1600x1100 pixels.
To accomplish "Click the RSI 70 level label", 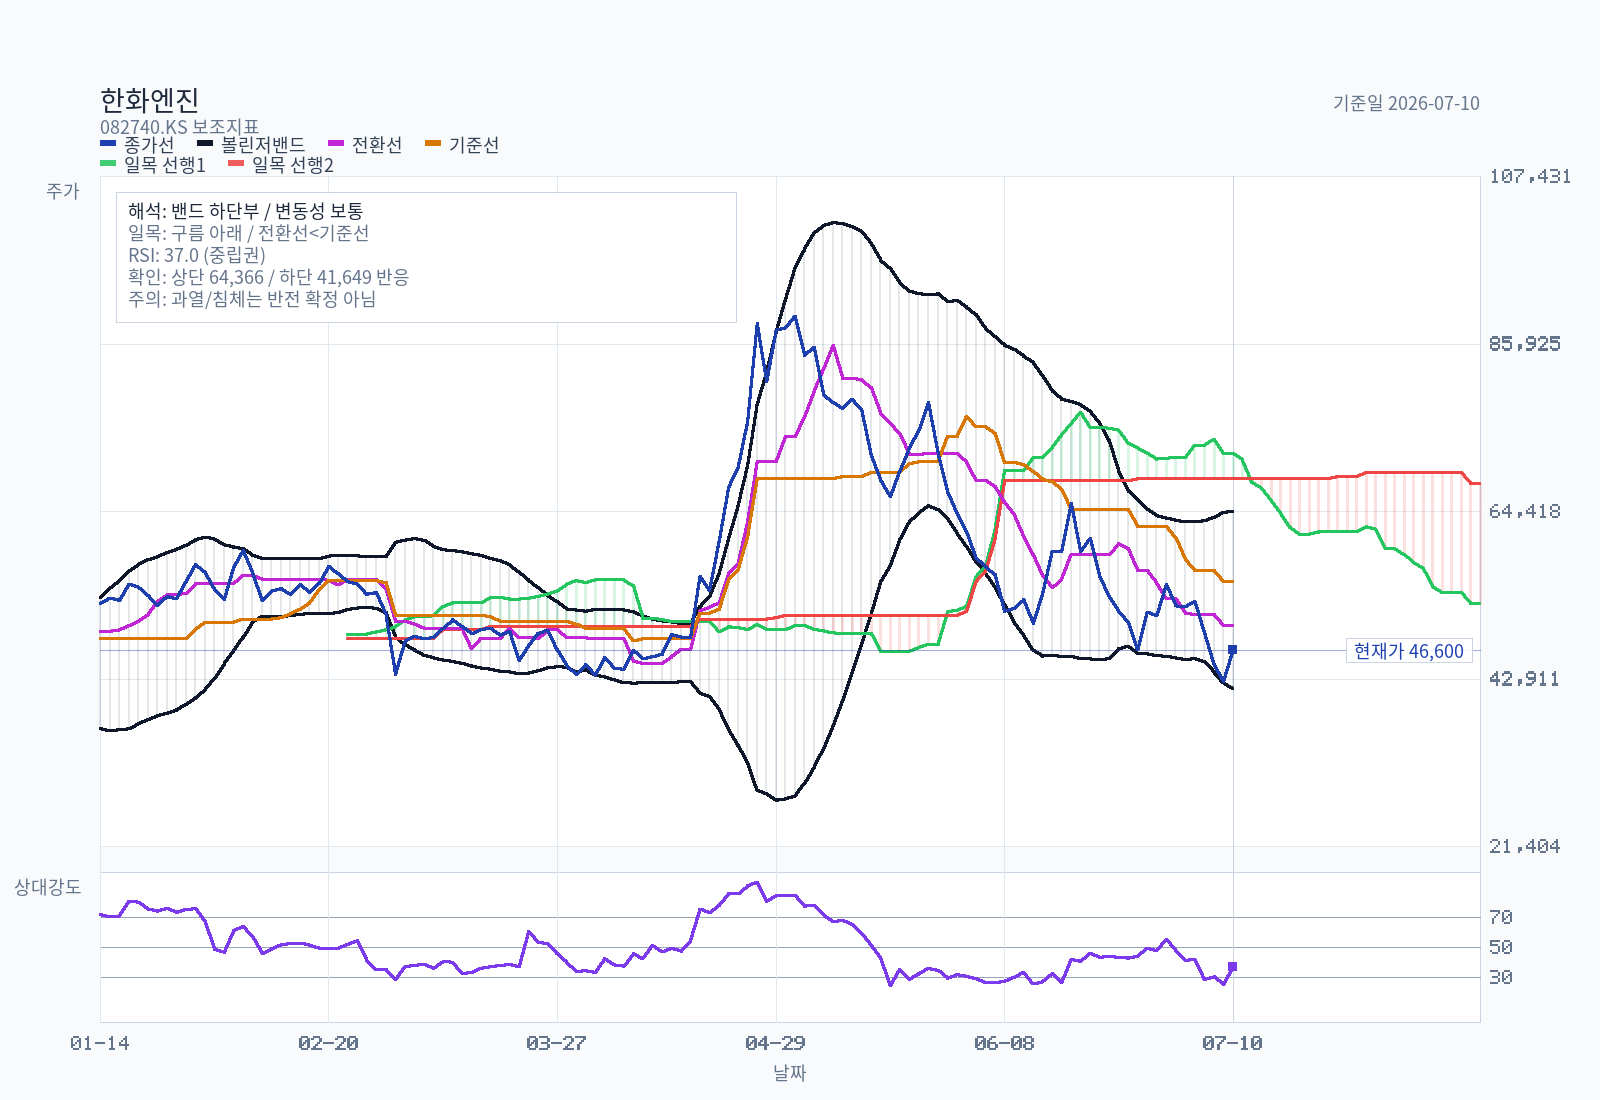I will pos(1500,917).
